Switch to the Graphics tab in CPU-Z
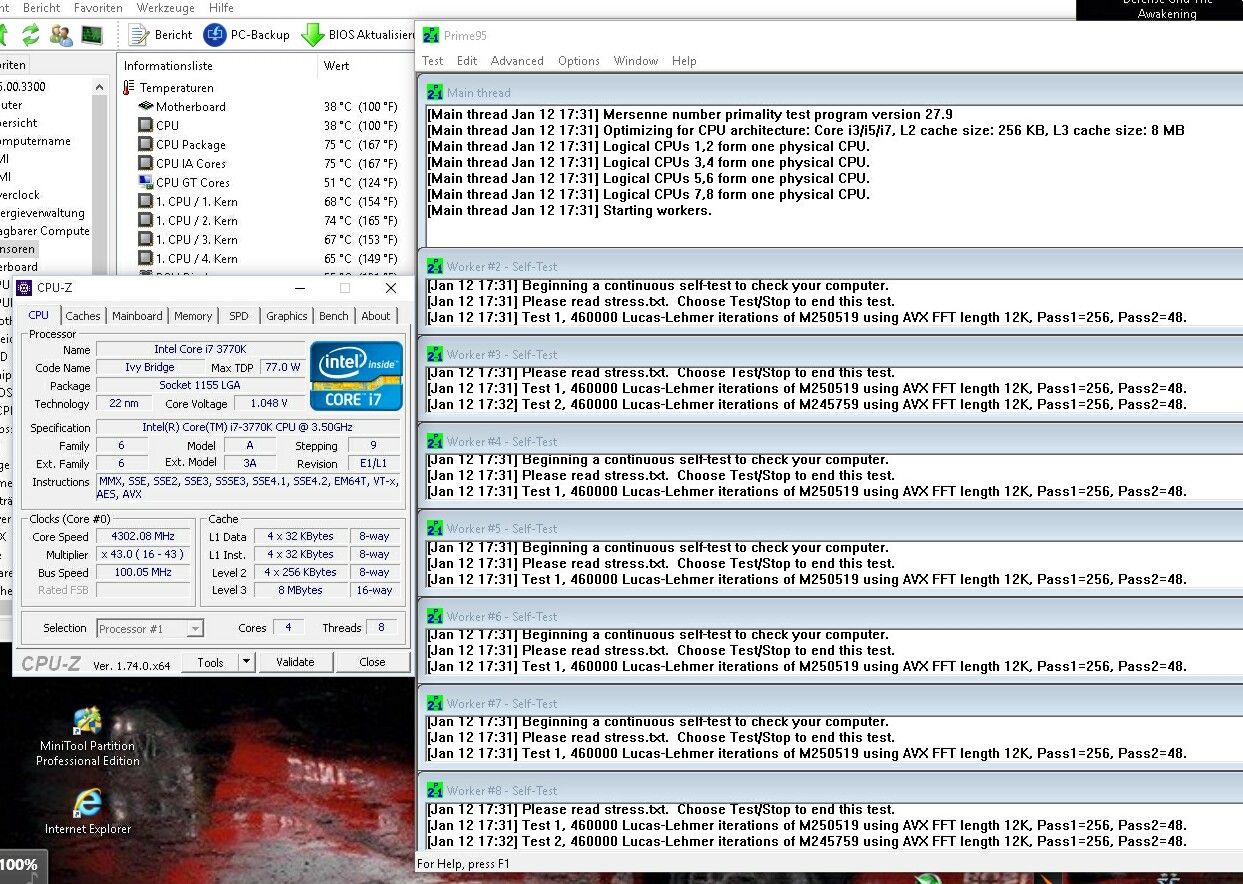 (x=287, y=316)
